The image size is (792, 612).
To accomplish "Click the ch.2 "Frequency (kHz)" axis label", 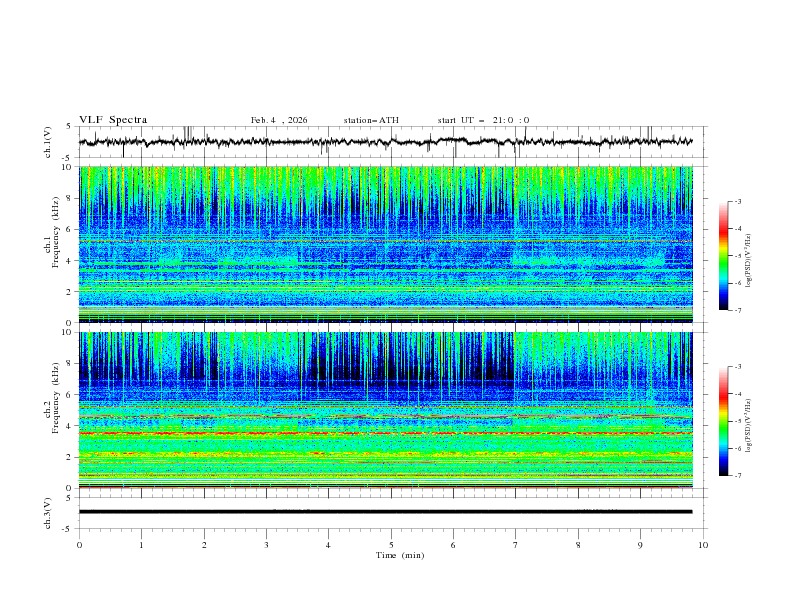I will click(x=56, y=398).
